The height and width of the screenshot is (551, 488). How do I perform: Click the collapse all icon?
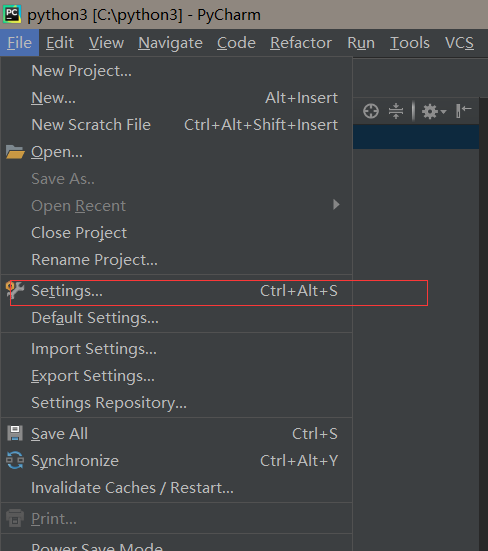pyautogui.click(x=396, y=111)
